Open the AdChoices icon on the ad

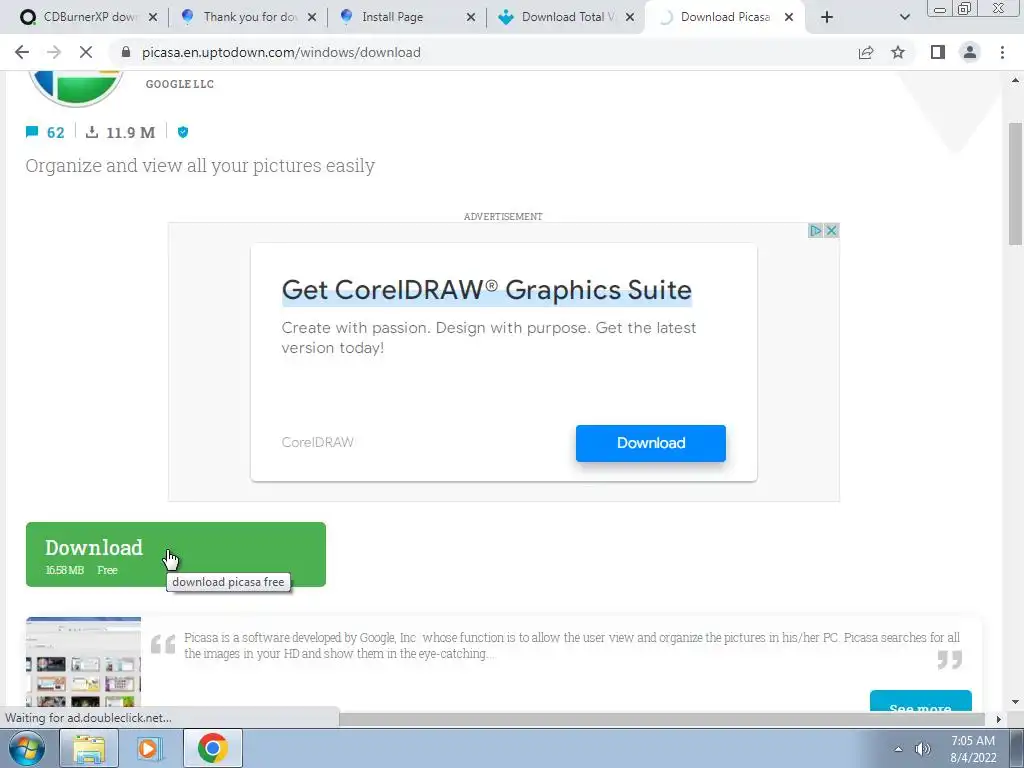815,231
